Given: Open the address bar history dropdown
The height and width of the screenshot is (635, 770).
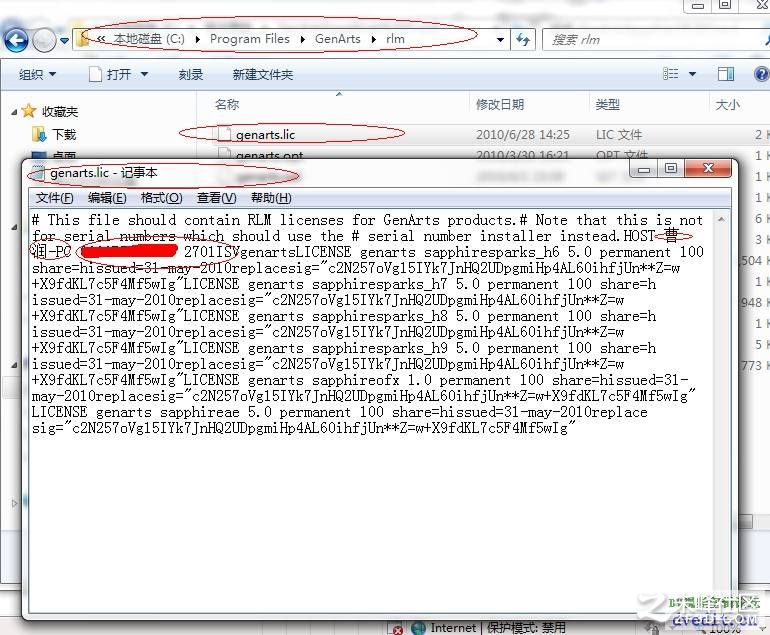Looking at the screenshot, I should [500, 40].
